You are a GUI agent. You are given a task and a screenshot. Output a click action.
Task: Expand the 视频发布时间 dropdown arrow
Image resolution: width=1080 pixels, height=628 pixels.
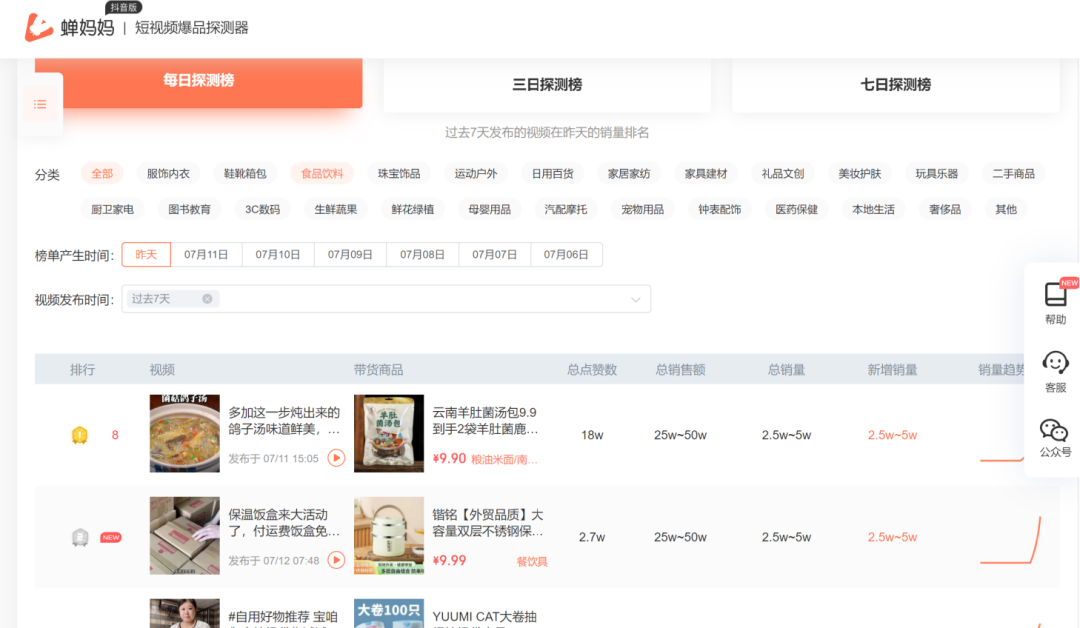(x=636, y=300)
